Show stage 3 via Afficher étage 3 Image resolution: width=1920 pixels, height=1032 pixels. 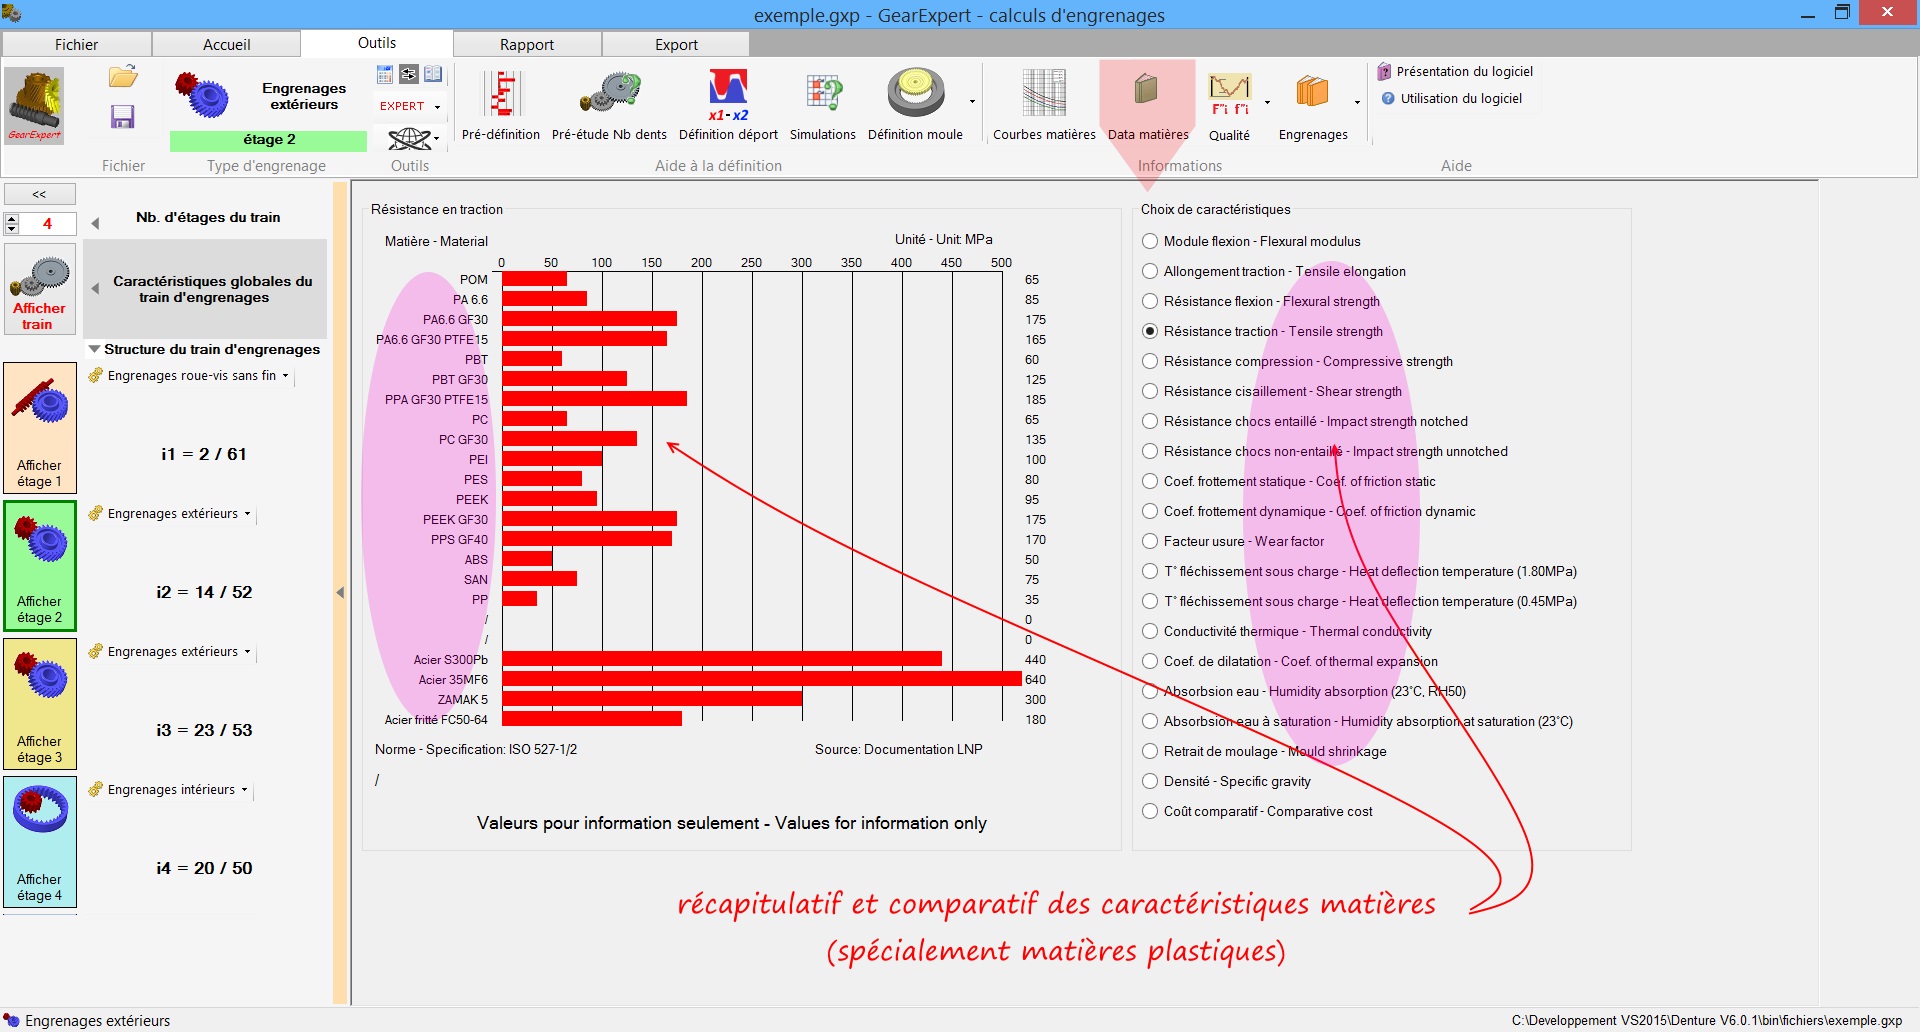pyautogui.click(x=39, y=703)
